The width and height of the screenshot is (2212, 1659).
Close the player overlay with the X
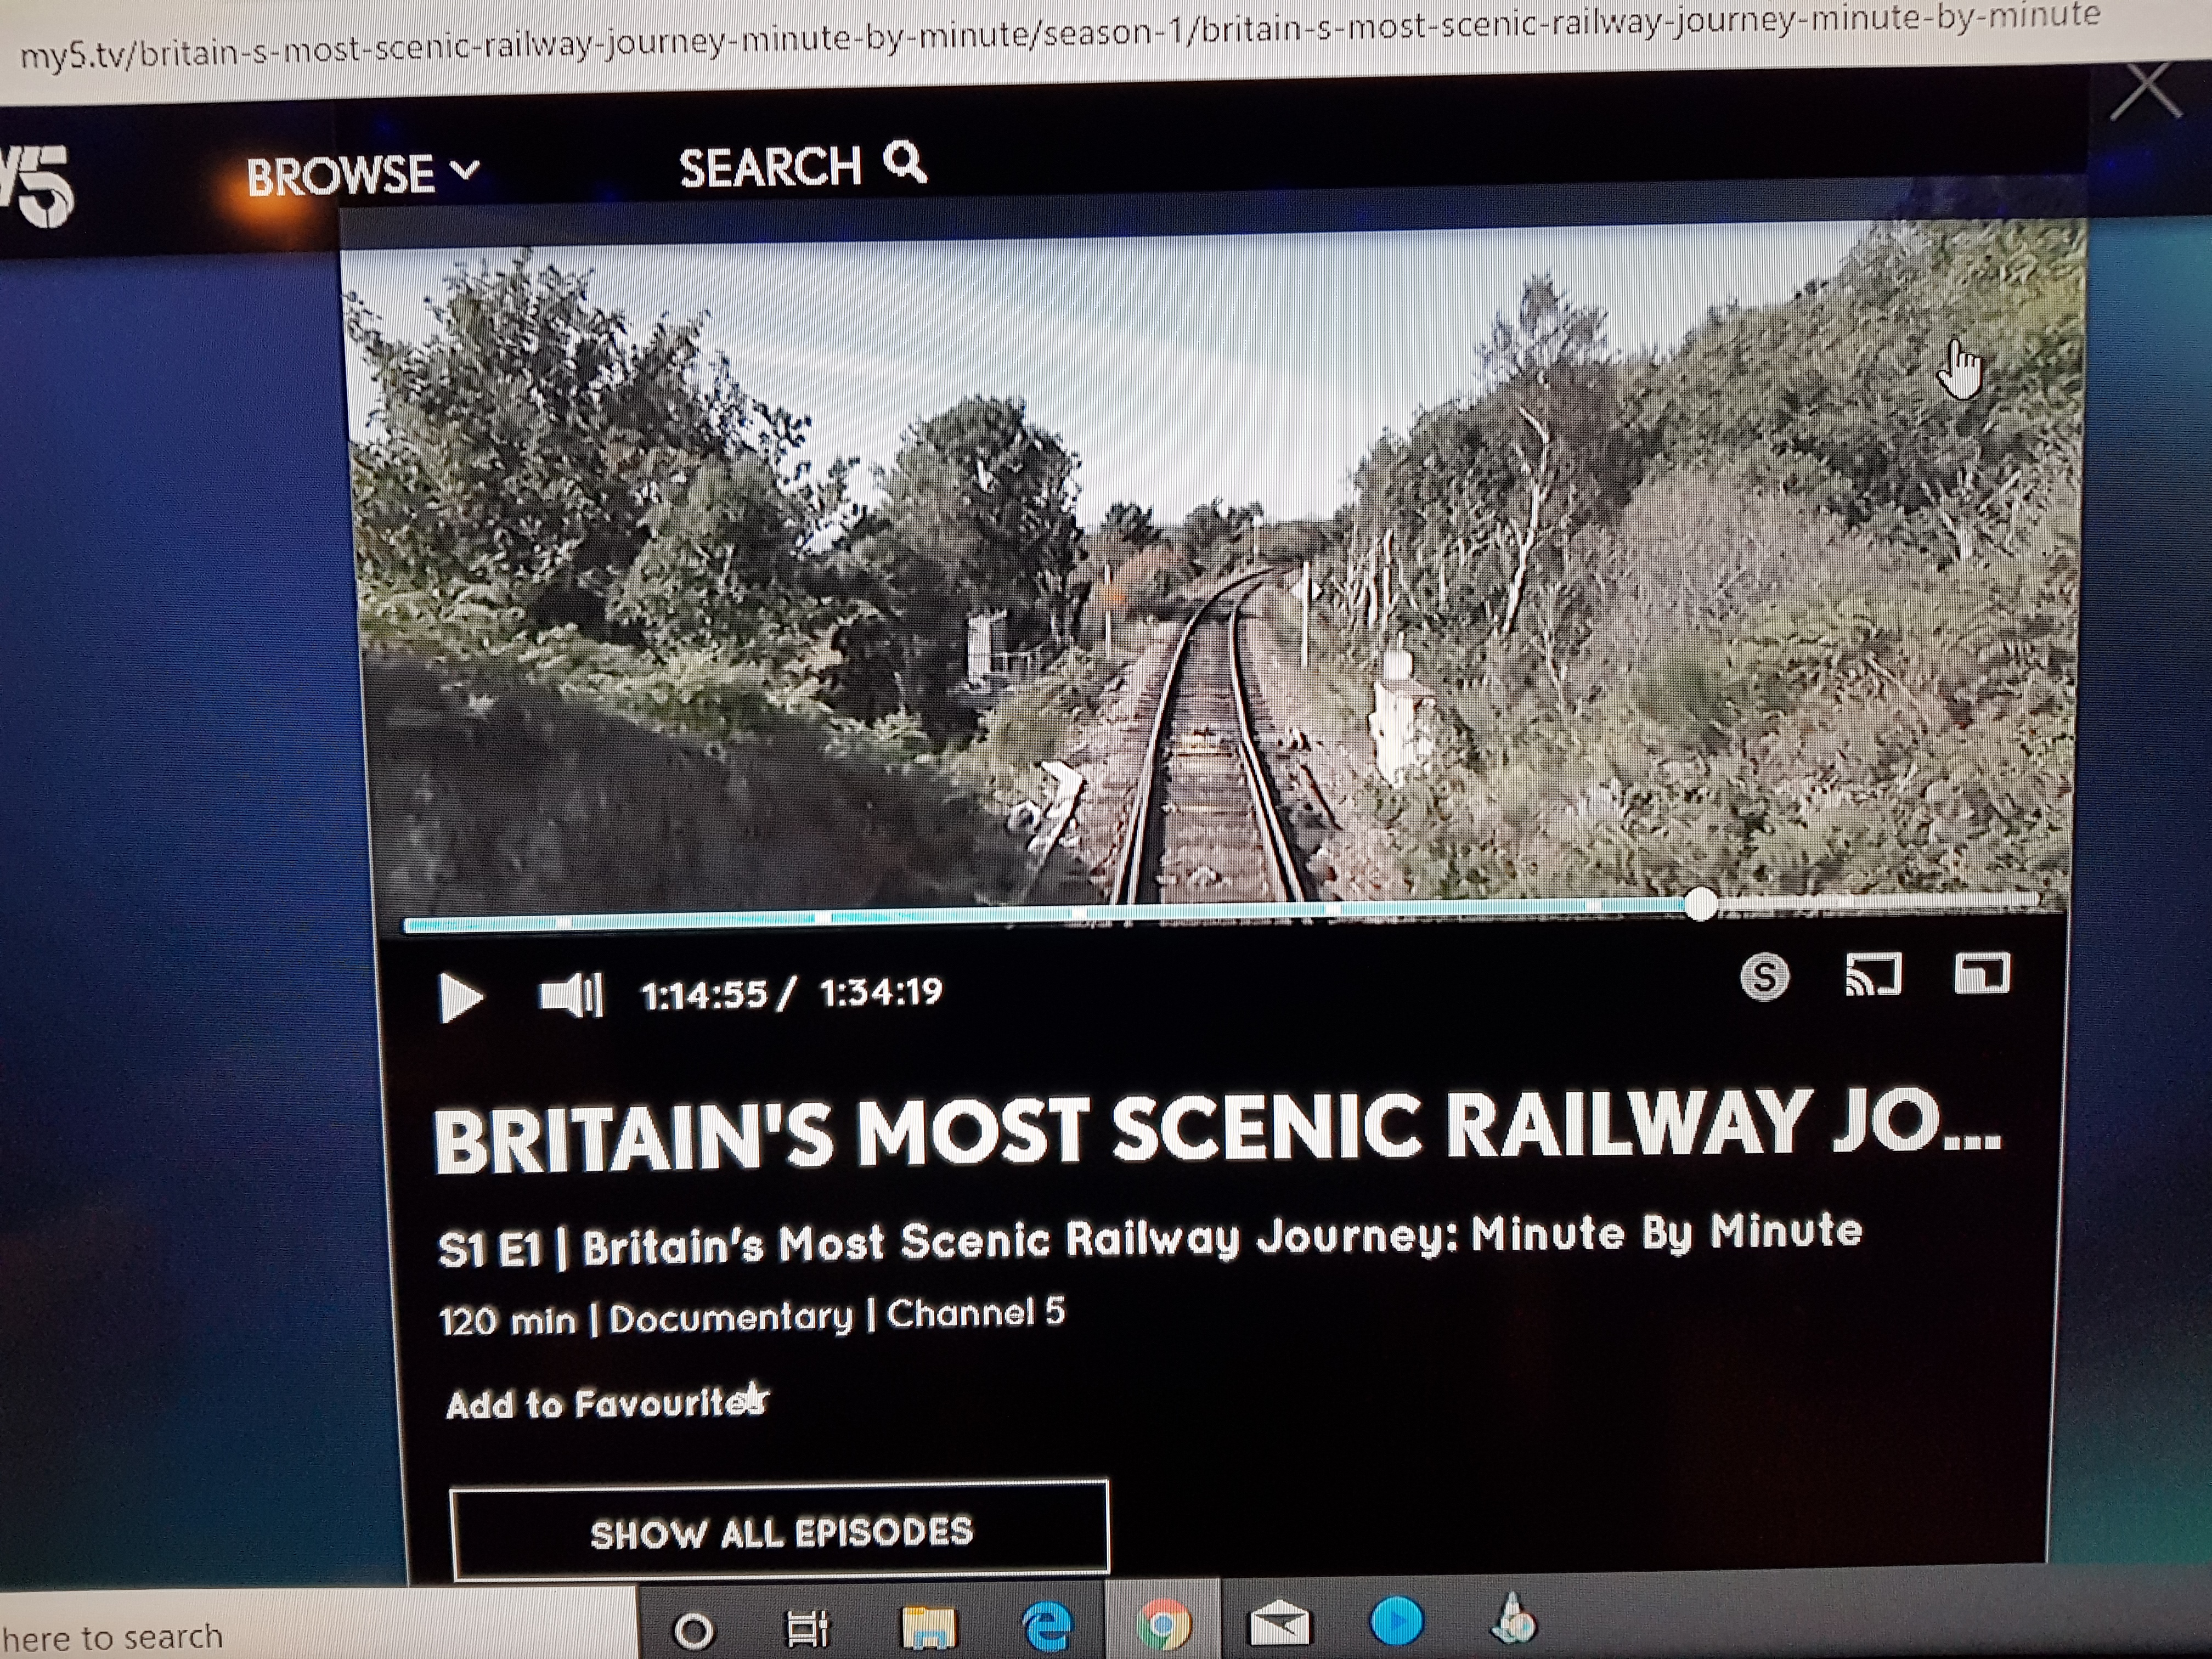click(2145, 90)
